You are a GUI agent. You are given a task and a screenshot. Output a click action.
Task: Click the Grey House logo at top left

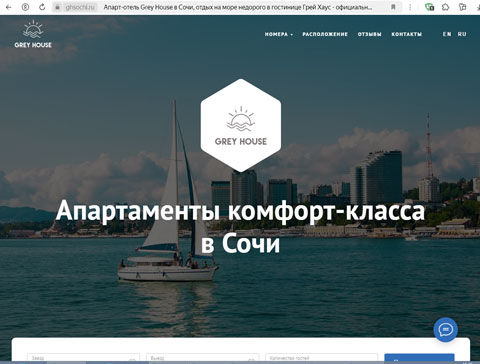[x=33, y=34]
